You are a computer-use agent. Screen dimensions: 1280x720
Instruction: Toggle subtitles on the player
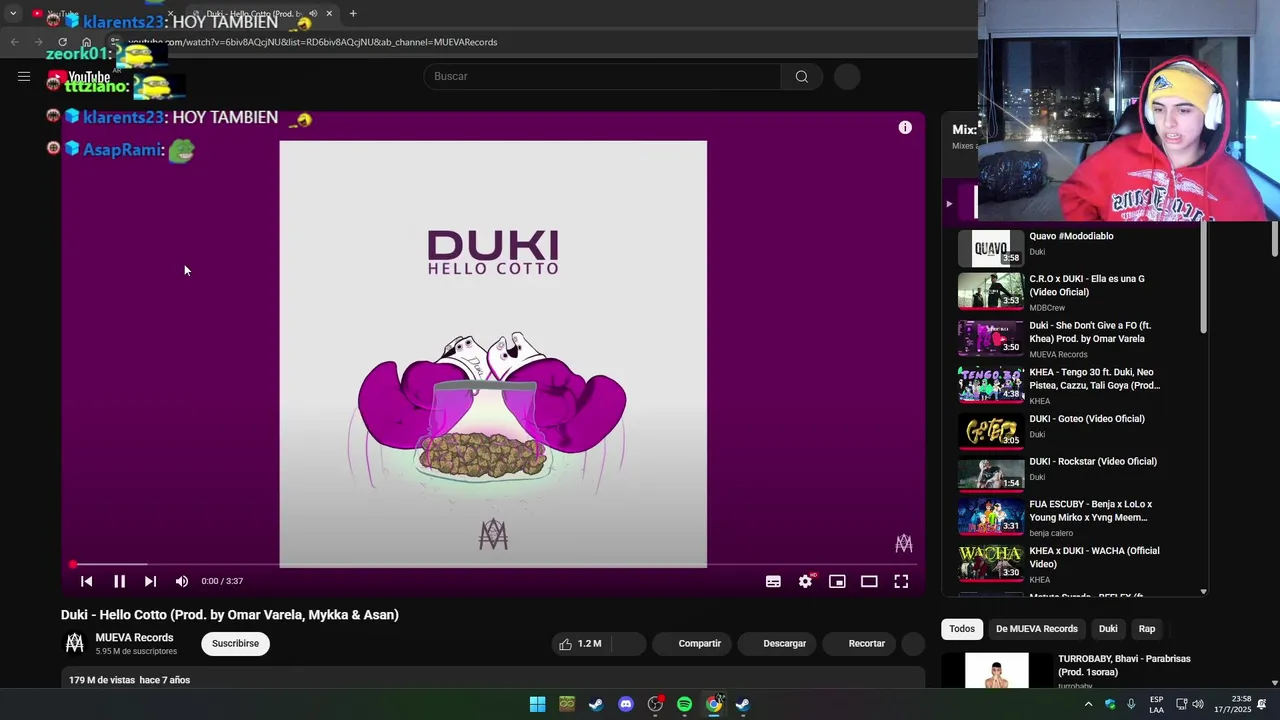(x=773, y=581)
